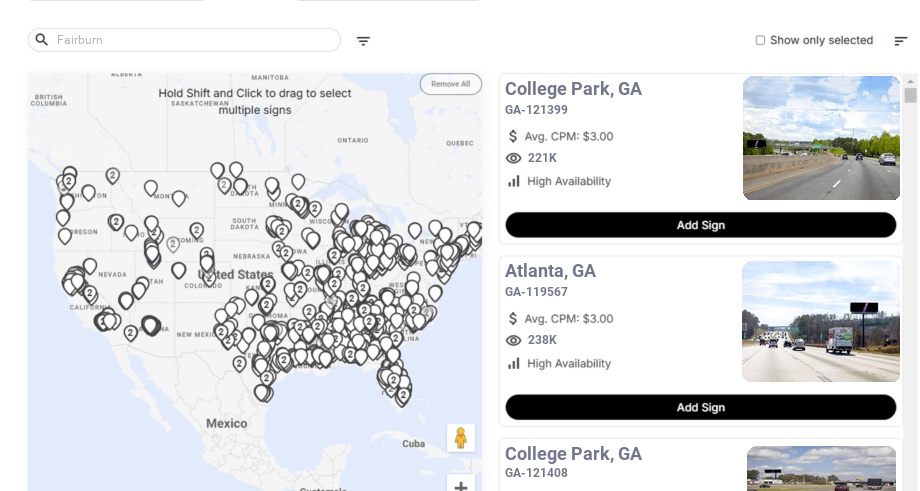Click the Atlanta, GA listing title
Screen dimensions: 920x491
coord(550,271)
